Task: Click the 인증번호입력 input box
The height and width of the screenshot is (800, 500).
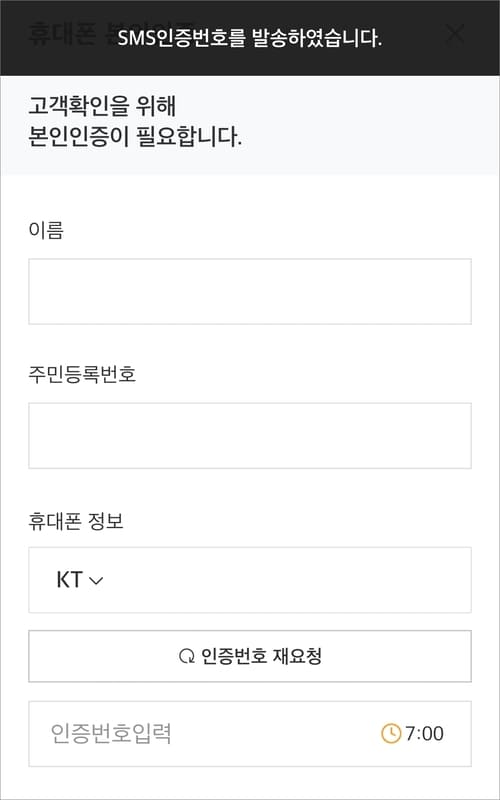Action: pos(250,734)
